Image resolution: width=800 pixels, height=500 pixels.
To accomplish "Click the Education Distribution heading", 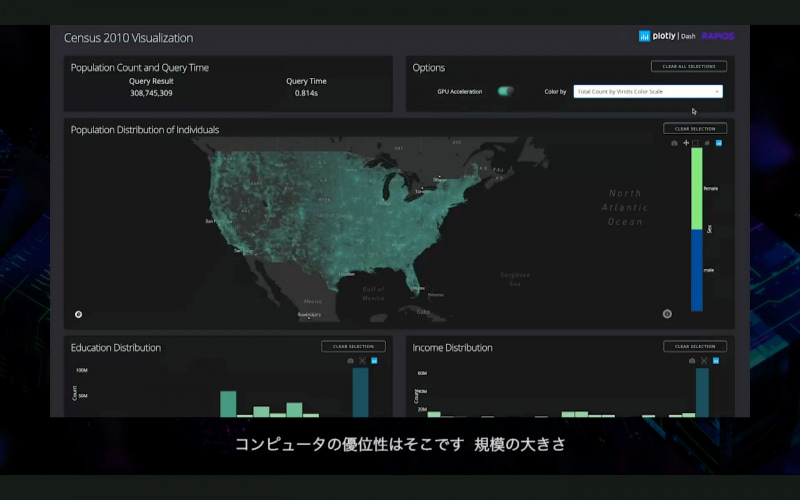I will [x=116, y=347].
